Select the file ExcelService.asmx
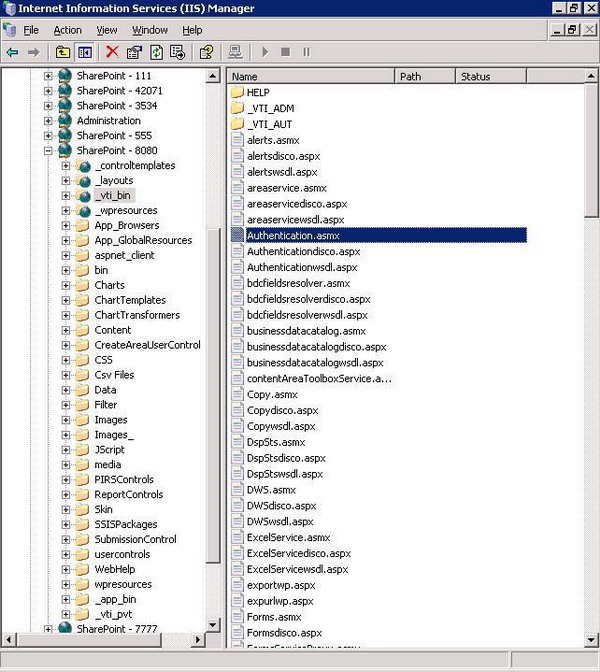The height and width of the screenshot is (672, 600). coord(288,537)
